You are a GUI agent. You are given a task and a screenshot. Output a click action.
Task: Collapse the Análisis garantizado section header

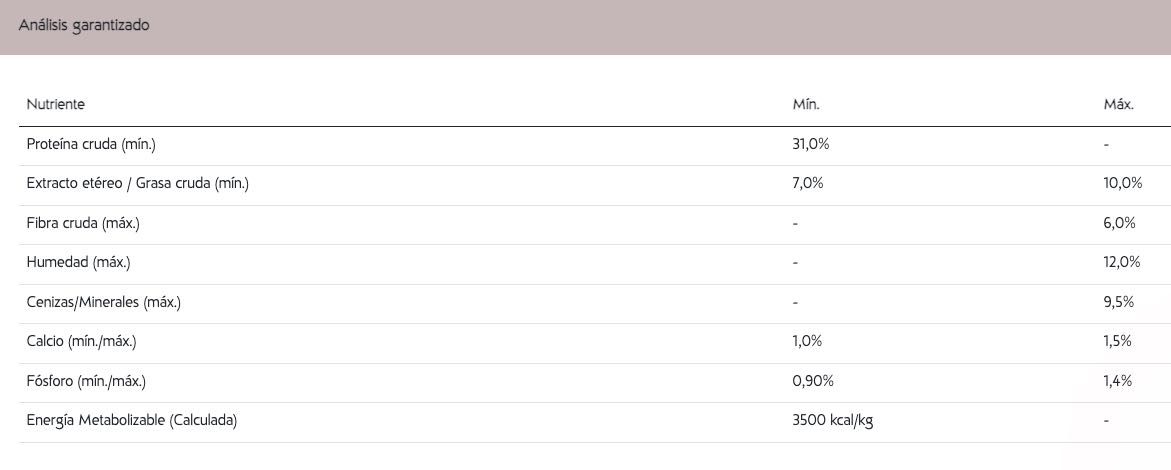[586, 27]
